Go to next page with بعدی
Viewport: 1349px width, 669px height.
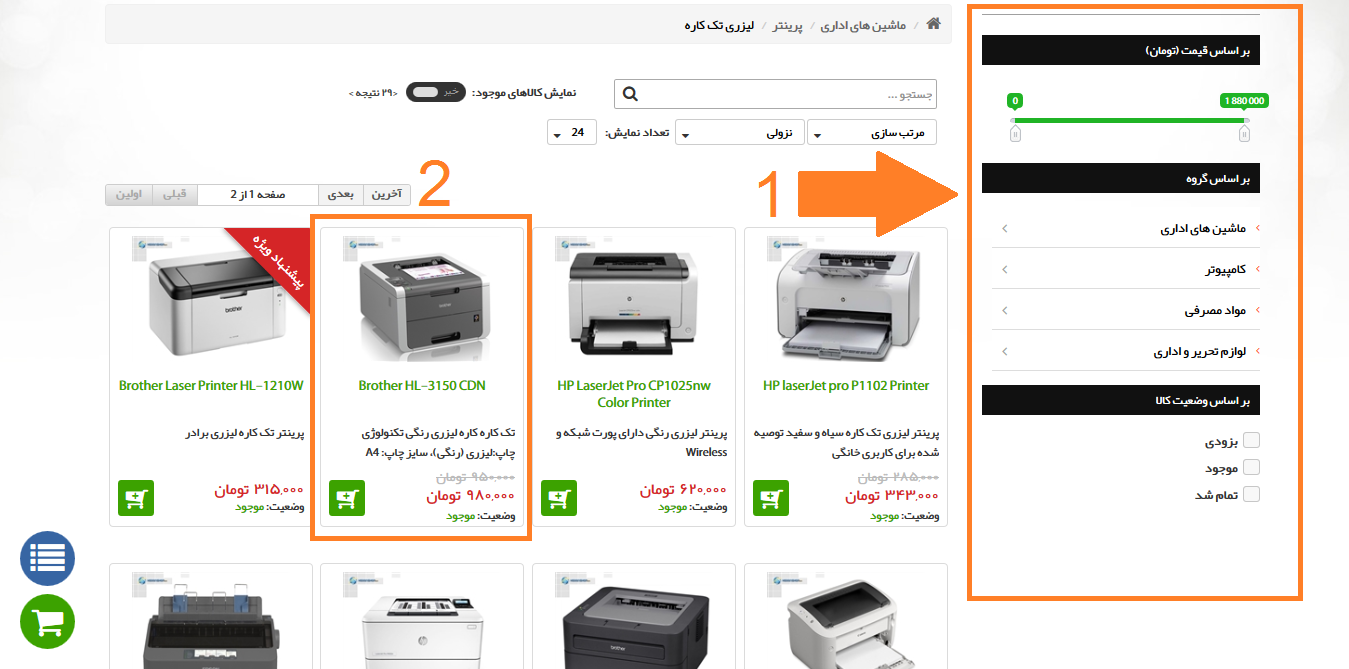click(340, 194)
